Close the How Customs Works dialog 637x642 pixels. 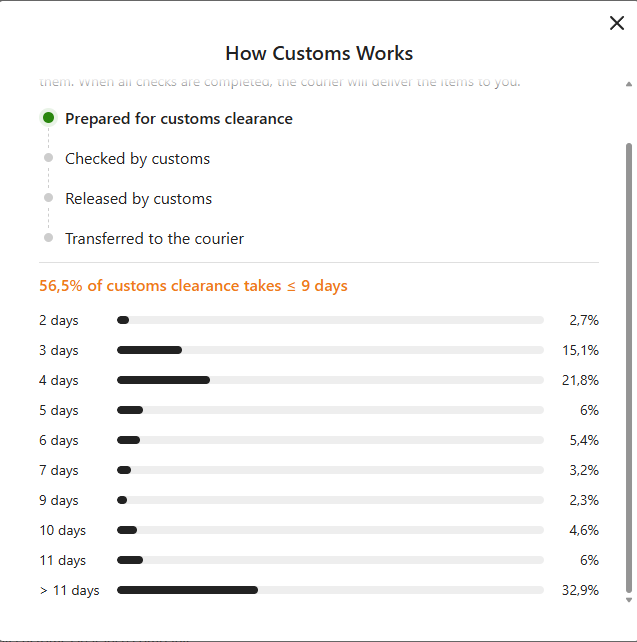coord(617,23)
